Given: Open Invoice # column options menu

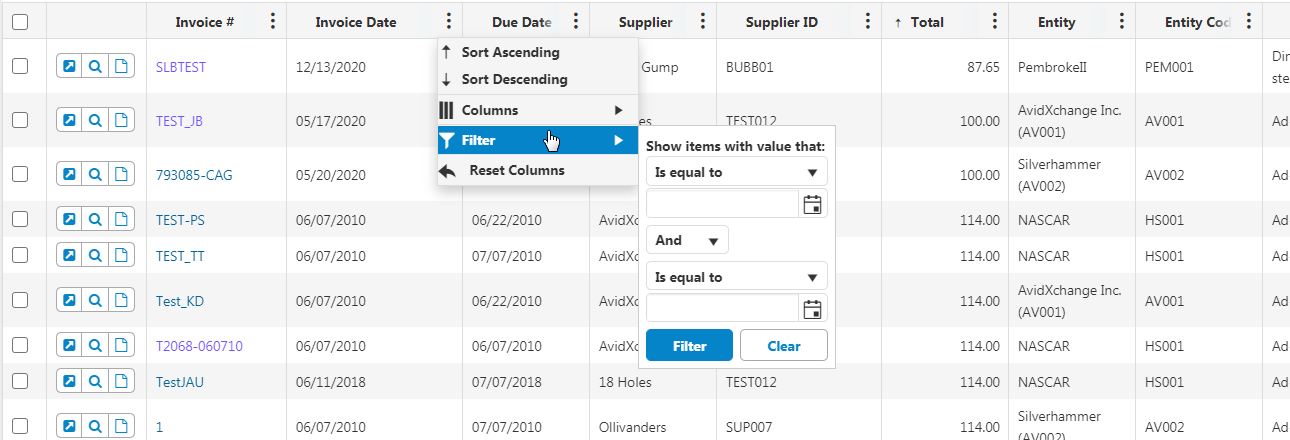Looking at the screenshot, I should point(273,22).
